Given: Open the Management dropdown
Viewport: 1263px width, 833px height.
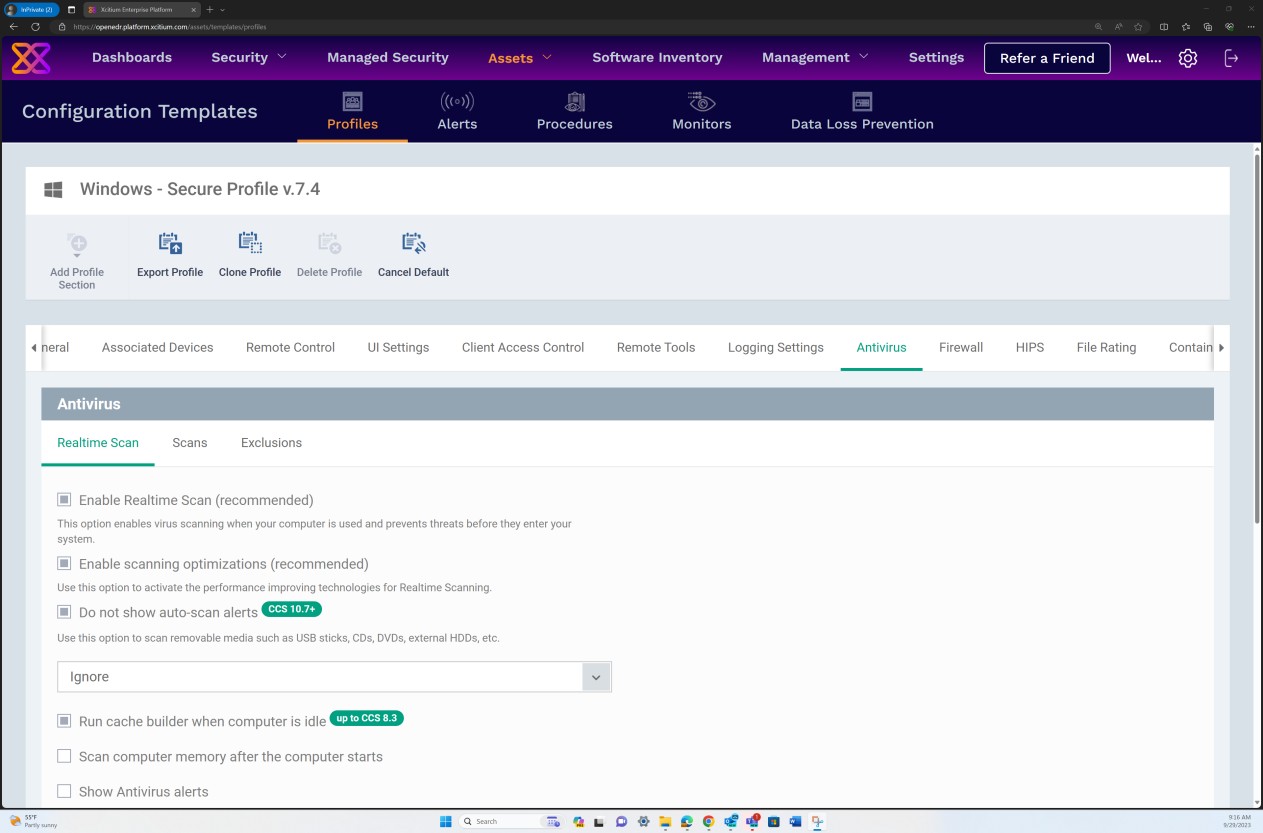Looking at the screenshot, I should point(814,58).
